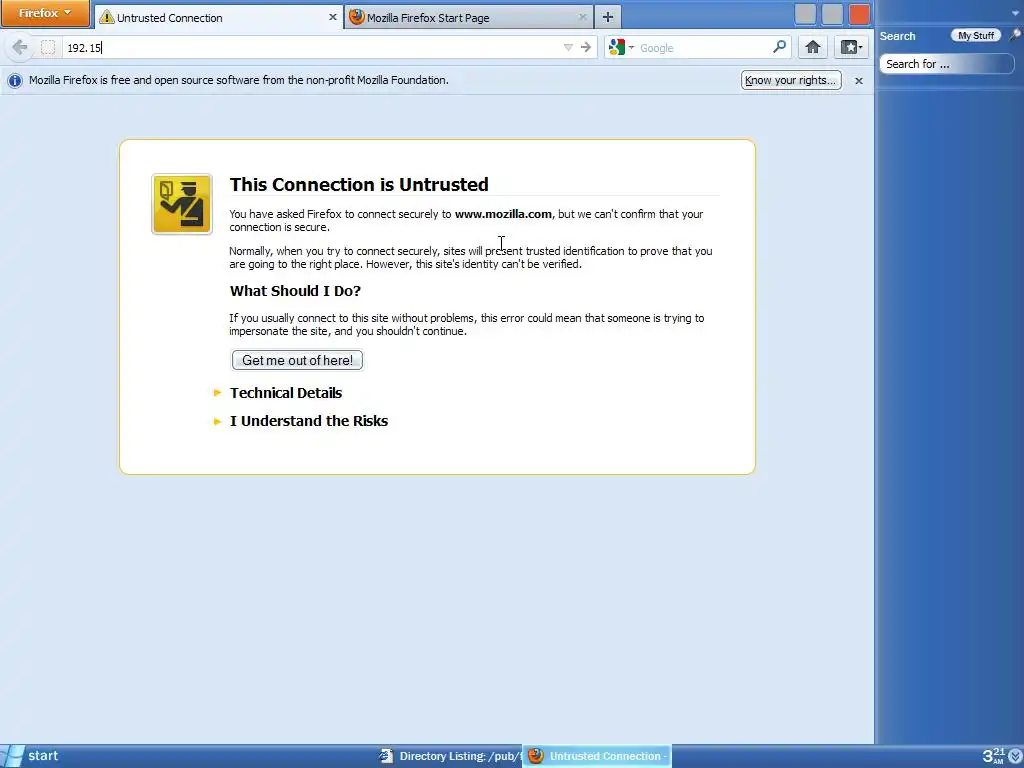The width and height of the screenshot is (1024, 768).
Task: Switch to Directory Listing taskbar window
Action: coord(451,756)
